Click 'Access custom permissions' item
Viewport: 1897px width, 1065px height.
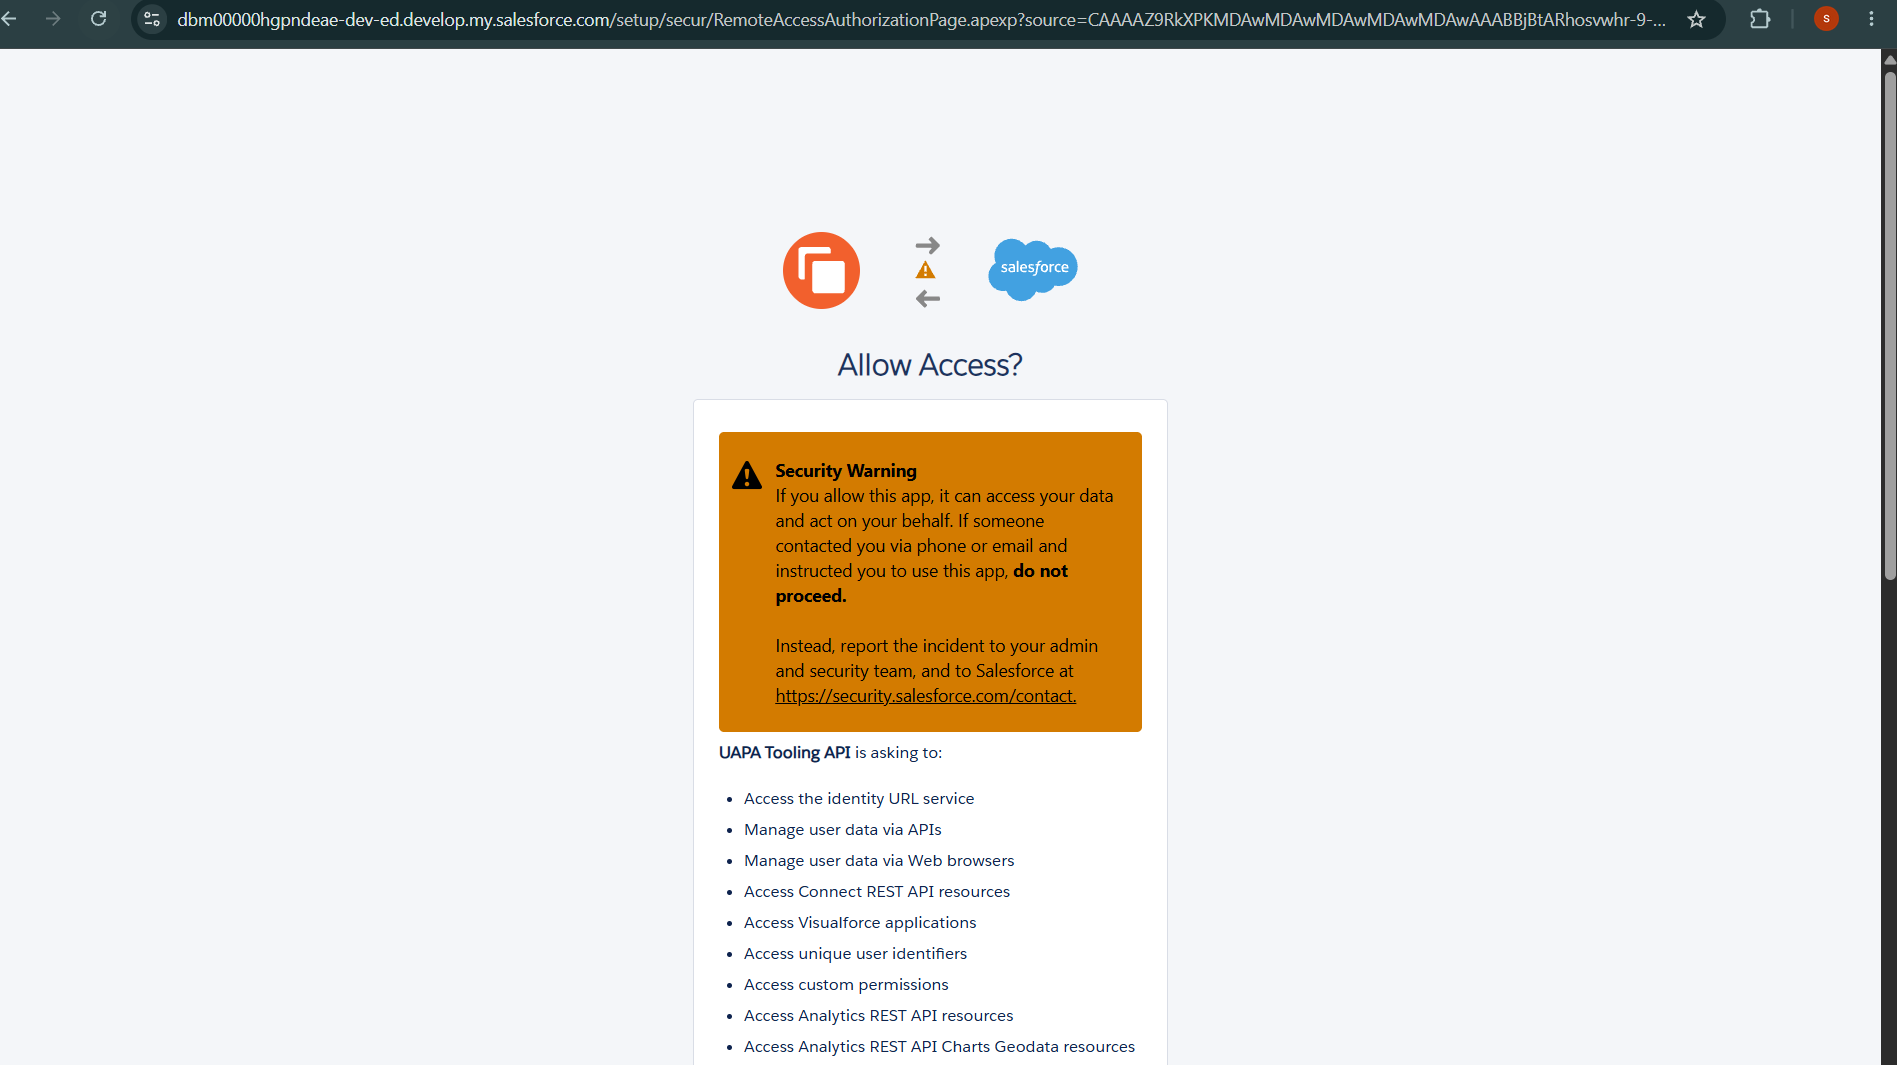(846, 985)
